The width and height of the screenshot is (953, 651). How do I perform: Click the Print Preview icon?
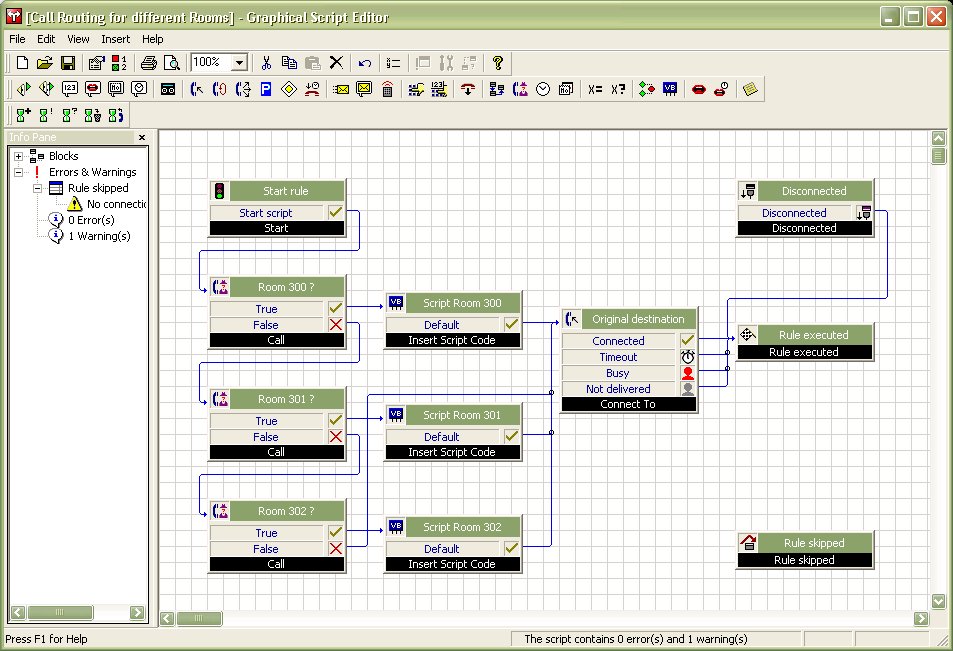click(x=172, y=63)
